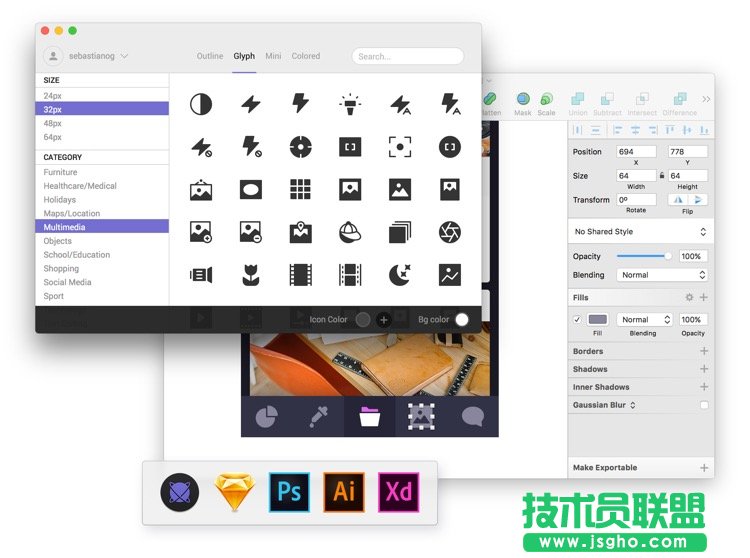Image resolution: width=750 pixels, height=558 pixels.
Task: Pick the flashlight torch glyph icon
Action: tap(350, 104)
